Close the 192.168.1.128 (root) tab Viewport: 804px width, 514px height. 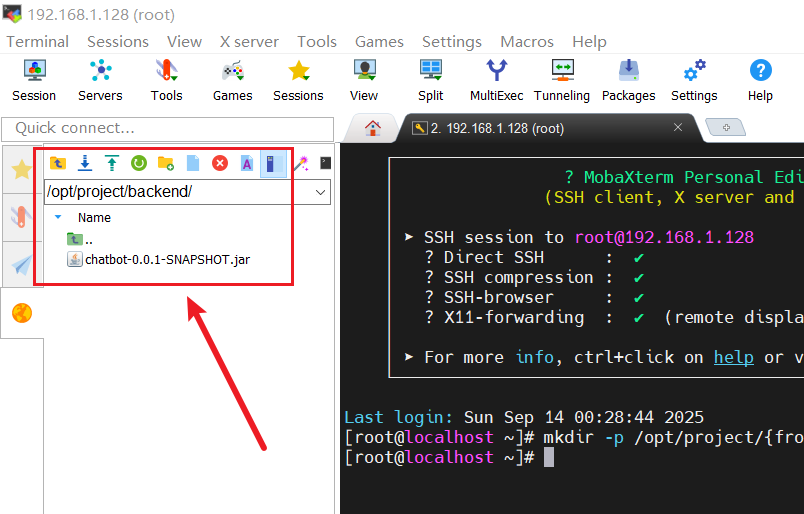point(678,127)
